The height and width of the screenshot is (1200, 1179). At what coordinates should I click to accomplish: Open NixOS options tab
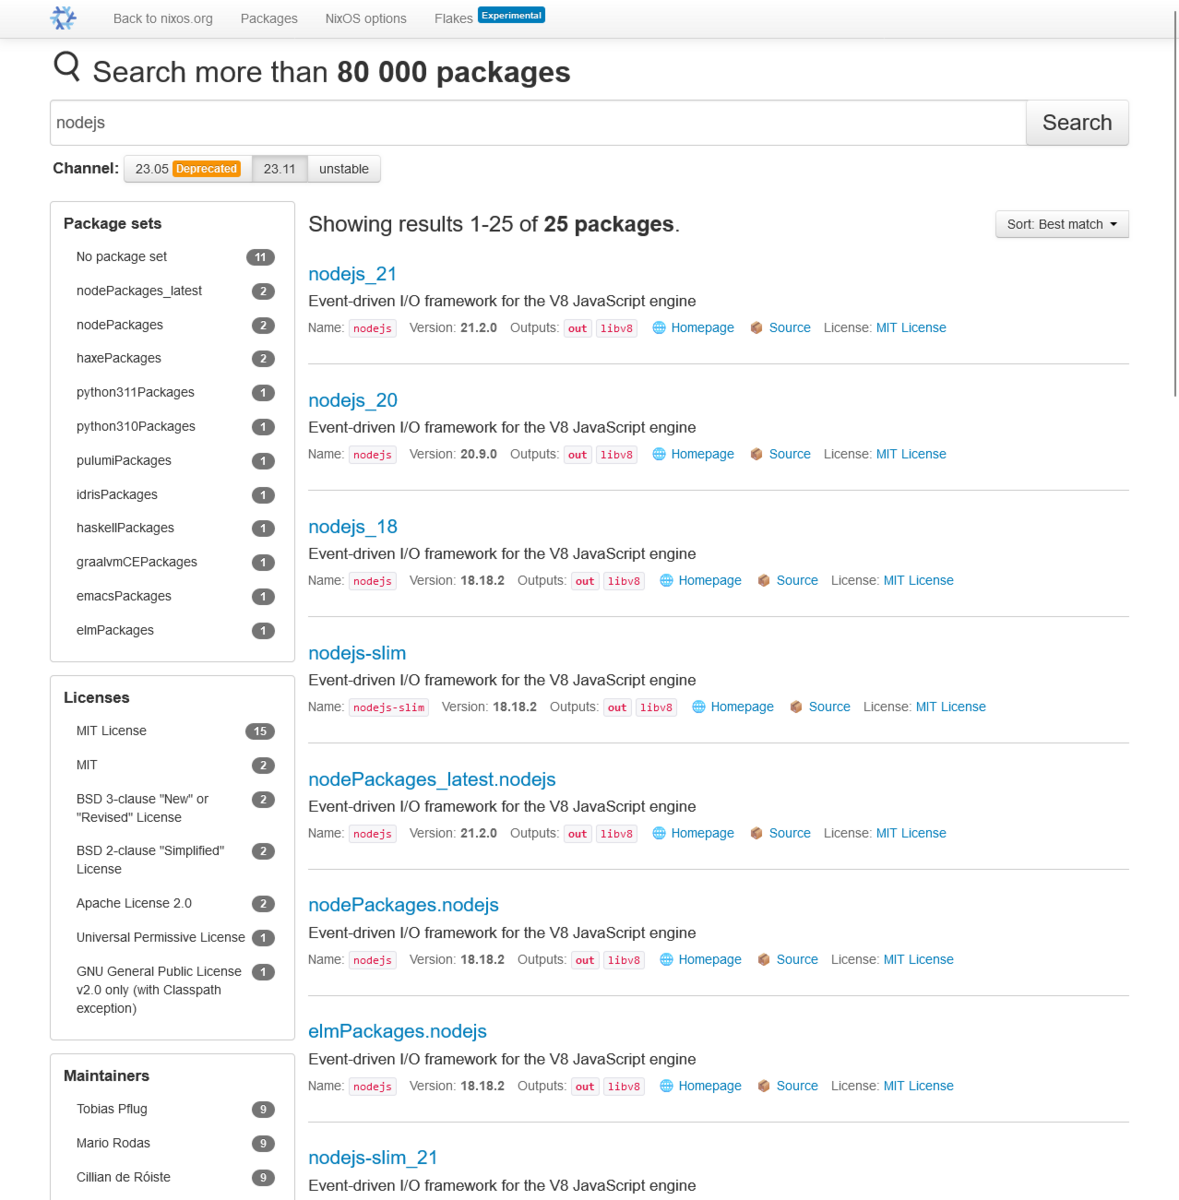click(366, 18)
